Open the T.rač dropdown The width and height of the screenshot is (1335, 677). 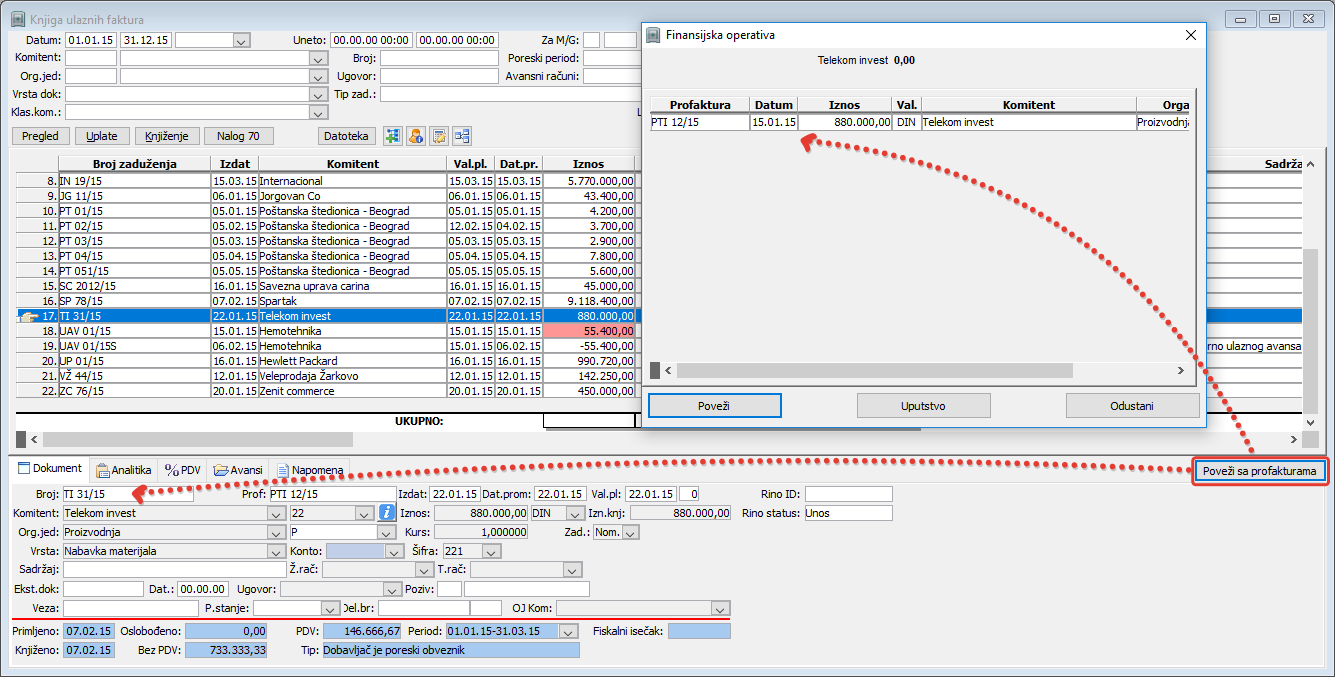pyautogui.click(x=573, y=570)
